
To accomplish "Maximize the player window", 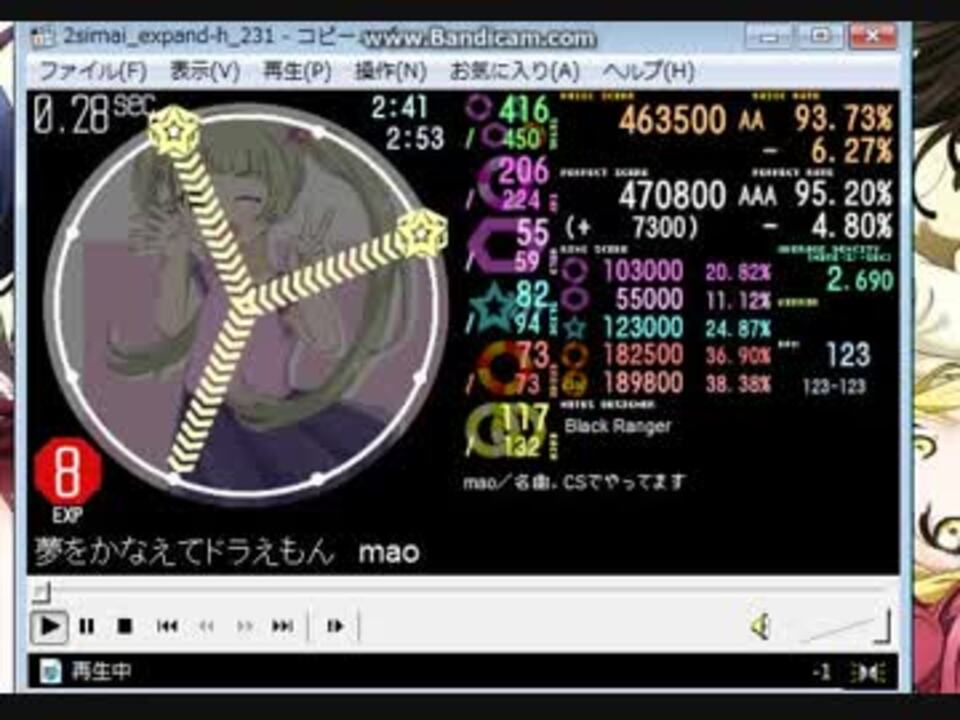I will 822,37.
